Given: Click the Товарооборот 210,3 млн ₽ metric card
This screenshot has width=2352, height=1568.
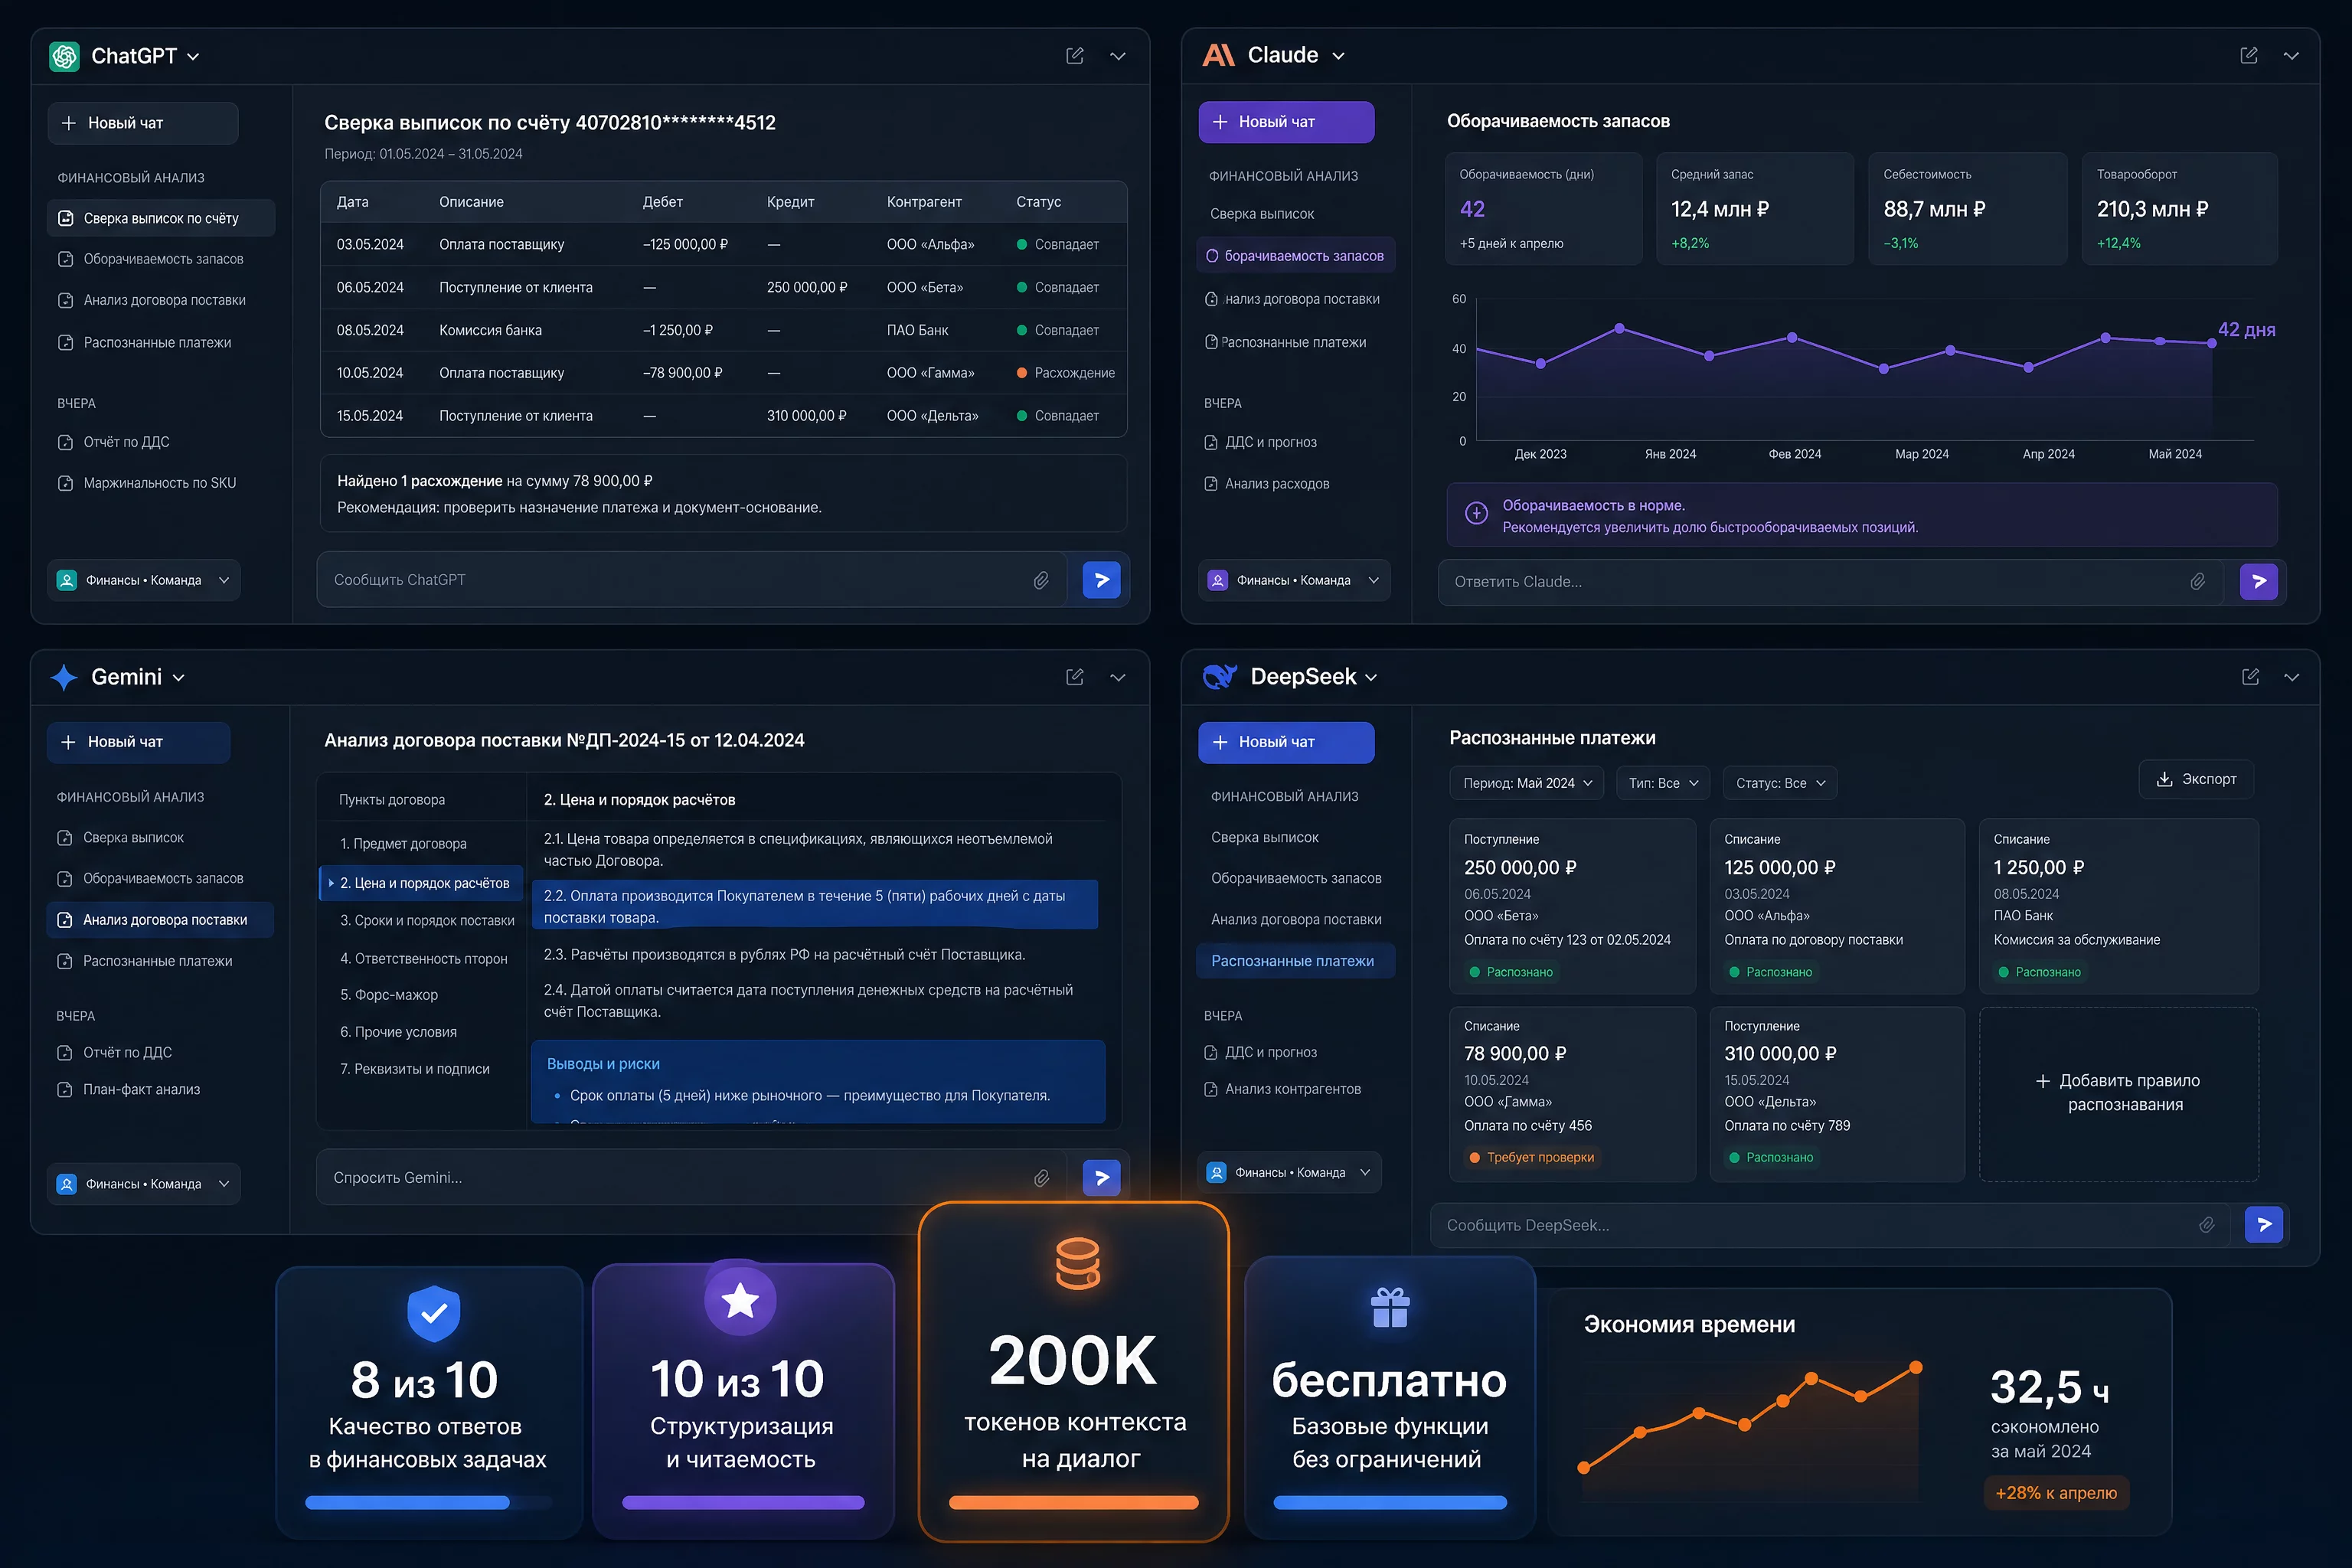Looking at the screenshot, I should pyautogui.click(x=2179, y=209).
